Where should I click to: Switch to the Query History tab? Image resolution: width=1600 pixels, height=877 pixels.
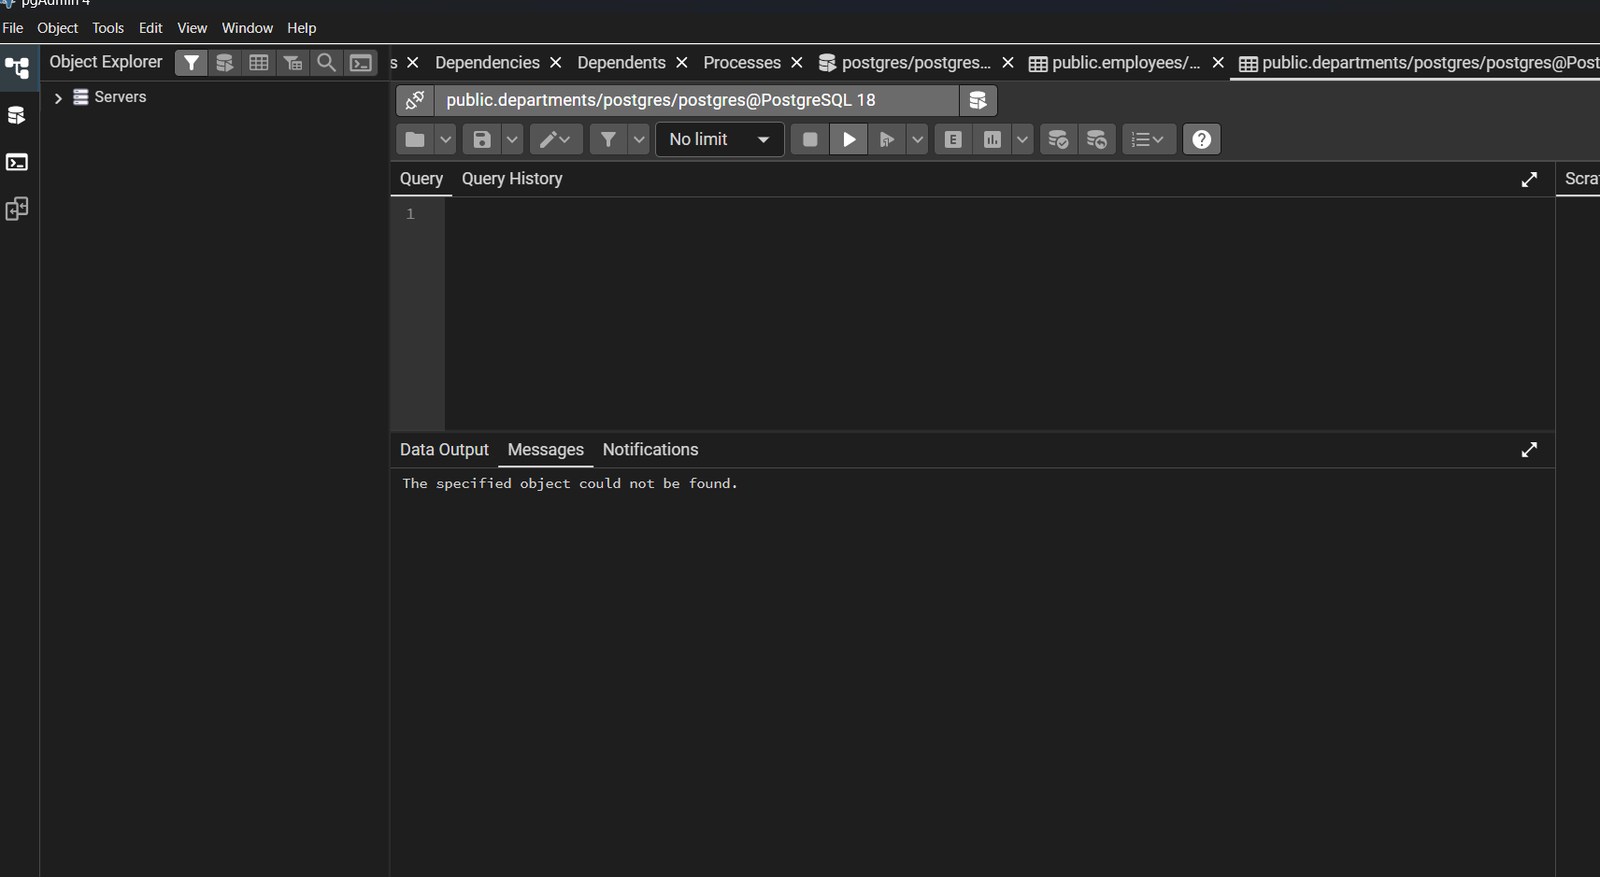[512, 179]
